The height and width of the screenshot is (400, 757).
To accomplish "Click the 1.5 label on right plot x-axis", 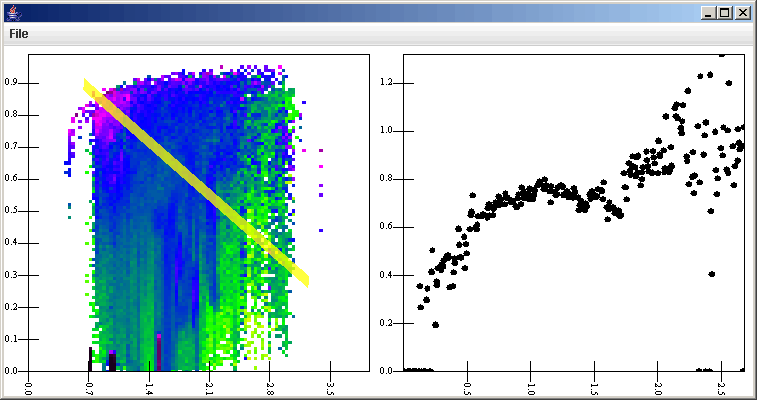I will [x=595, y=388].
